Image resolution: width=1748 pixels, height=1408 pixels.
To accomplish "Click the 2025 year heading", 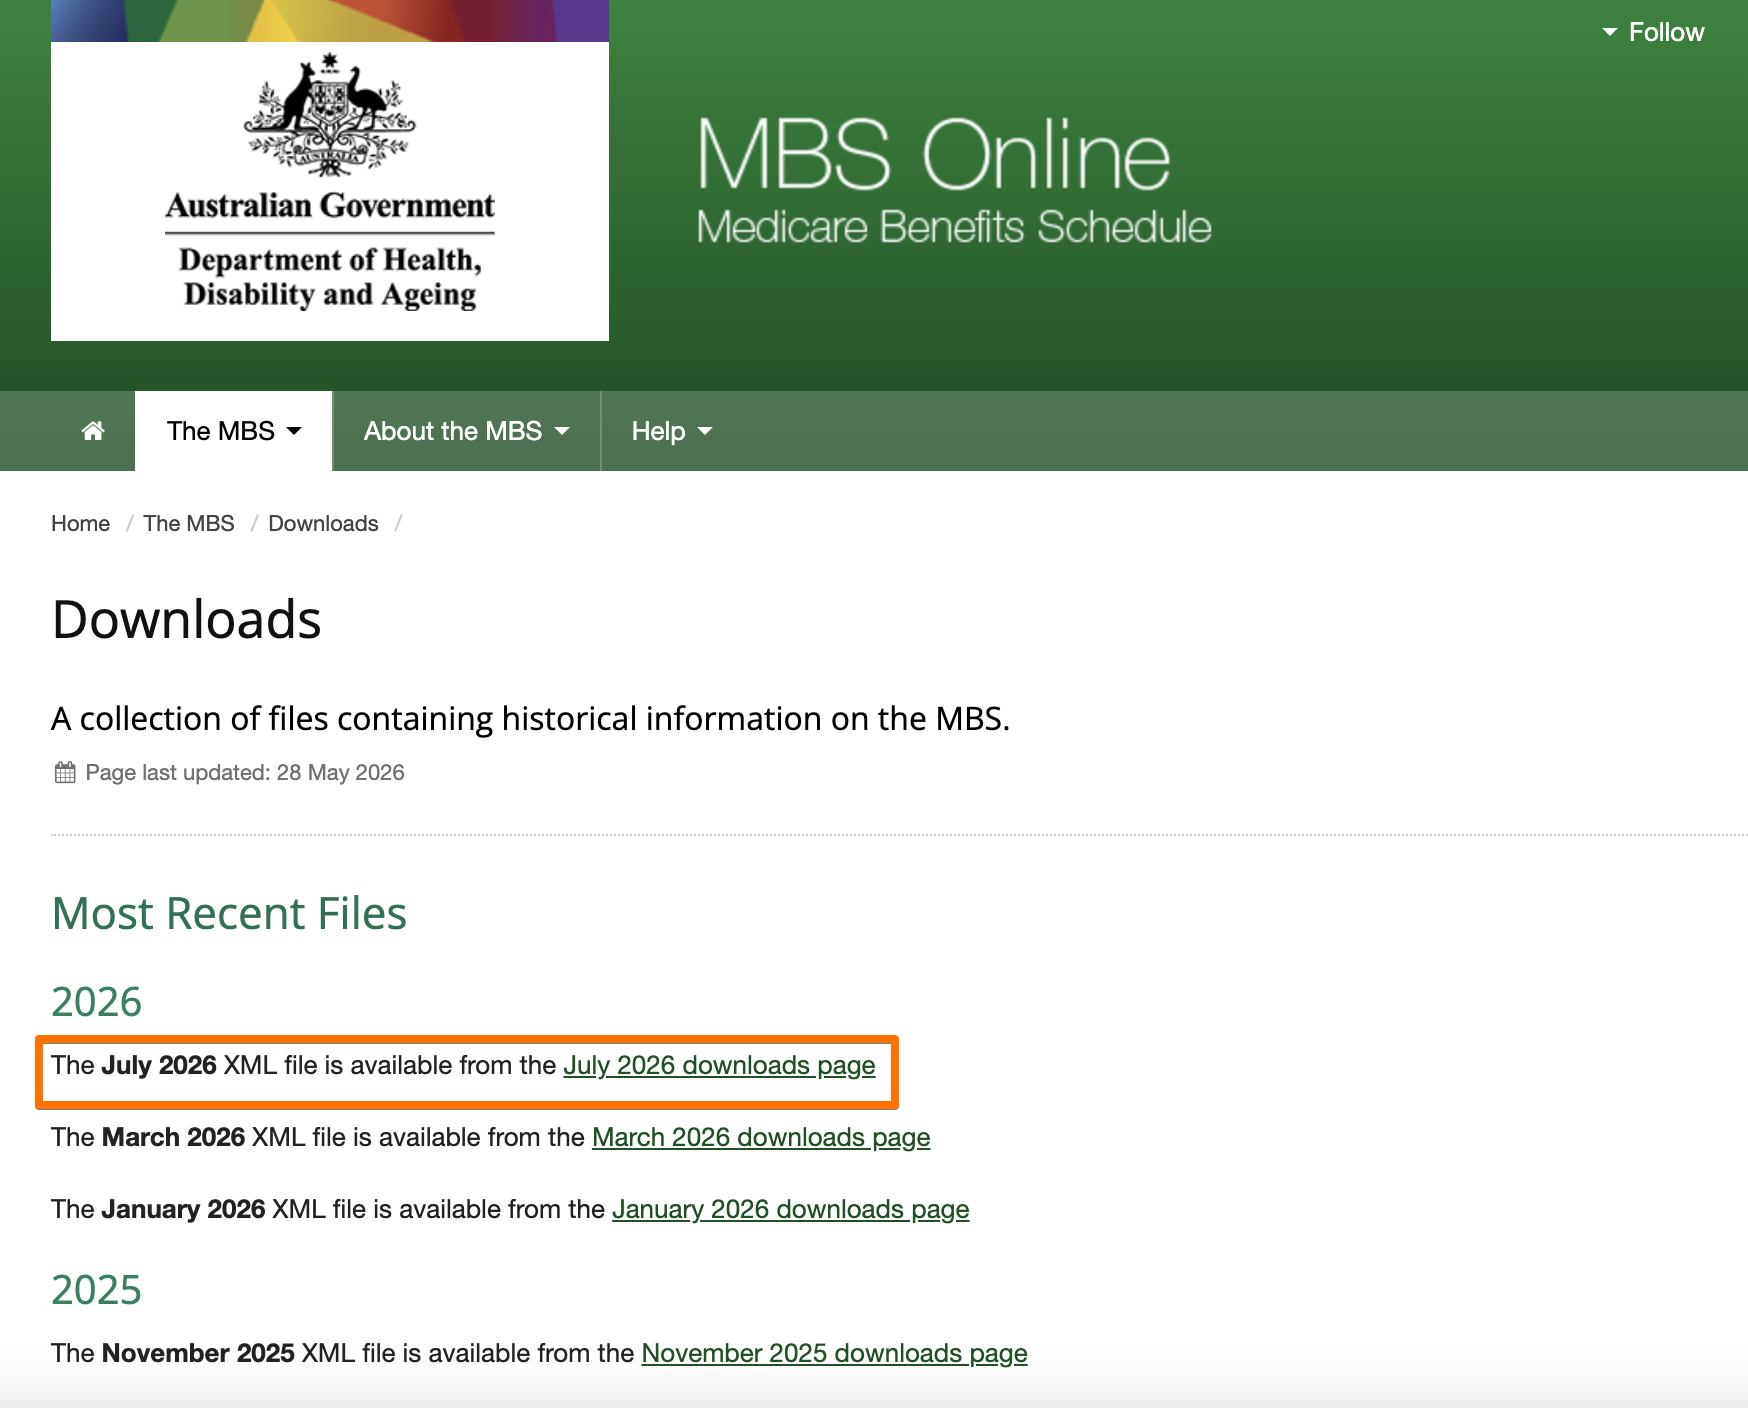I will pyautogui.click(x=96, y=1290).
